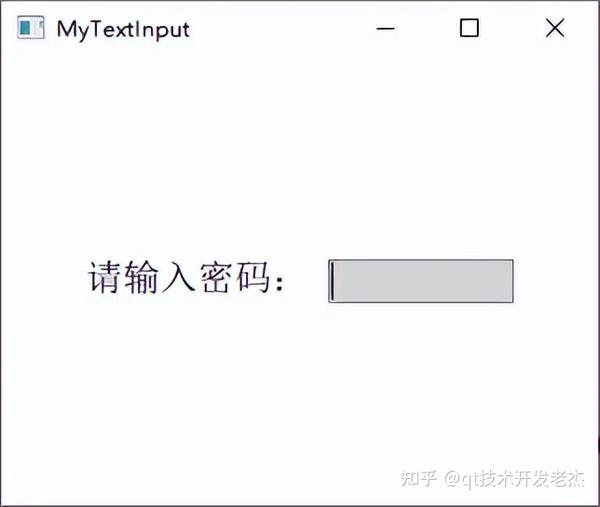Maximize the MyTextInput window
Image resolution: width=600 pixels, height=507 pixels.
469,28
